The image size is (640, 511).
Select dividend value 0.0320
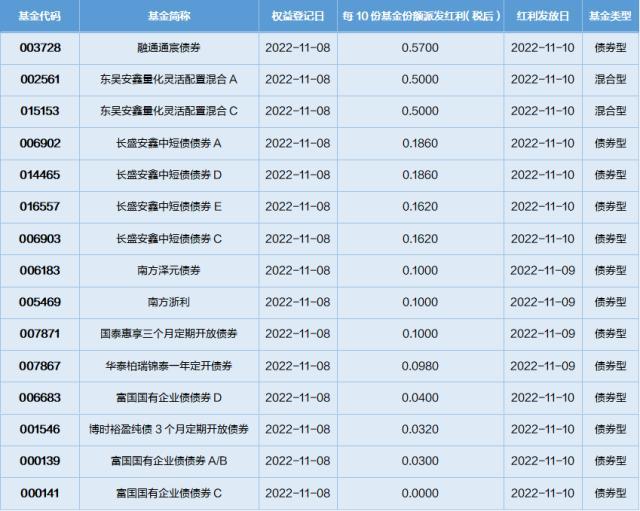pyautogui.click(x=420, y=429)
